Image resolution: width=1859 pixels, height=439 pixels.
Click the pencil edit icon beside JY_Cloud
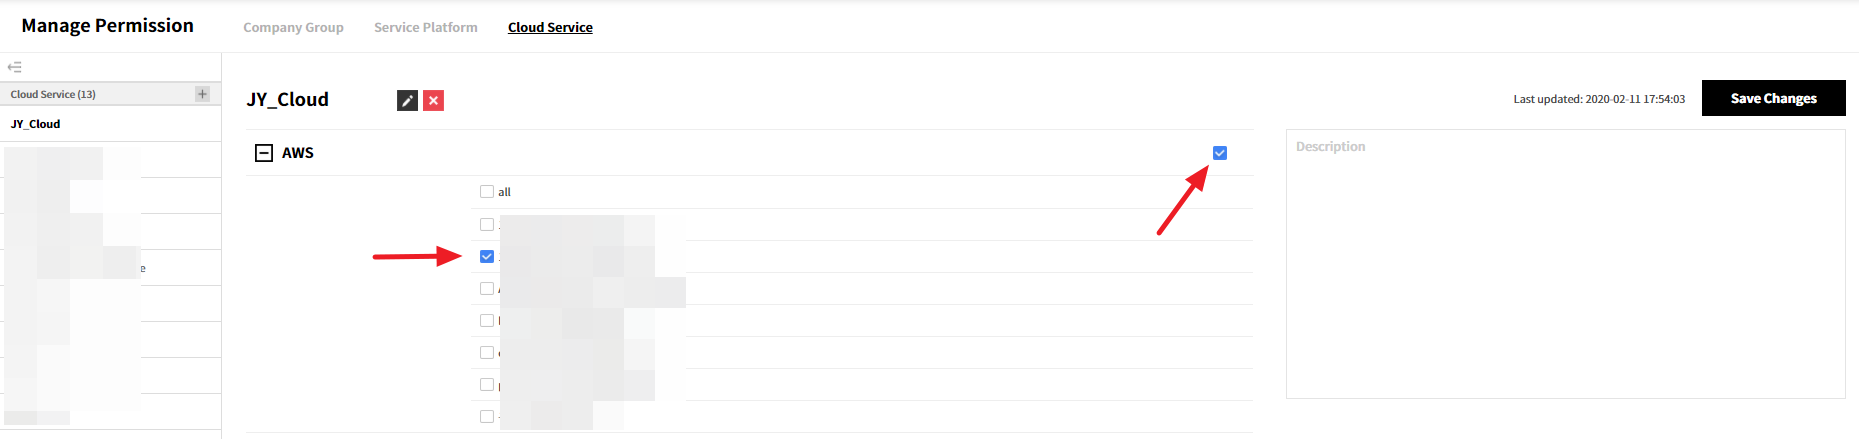(407, 100)
